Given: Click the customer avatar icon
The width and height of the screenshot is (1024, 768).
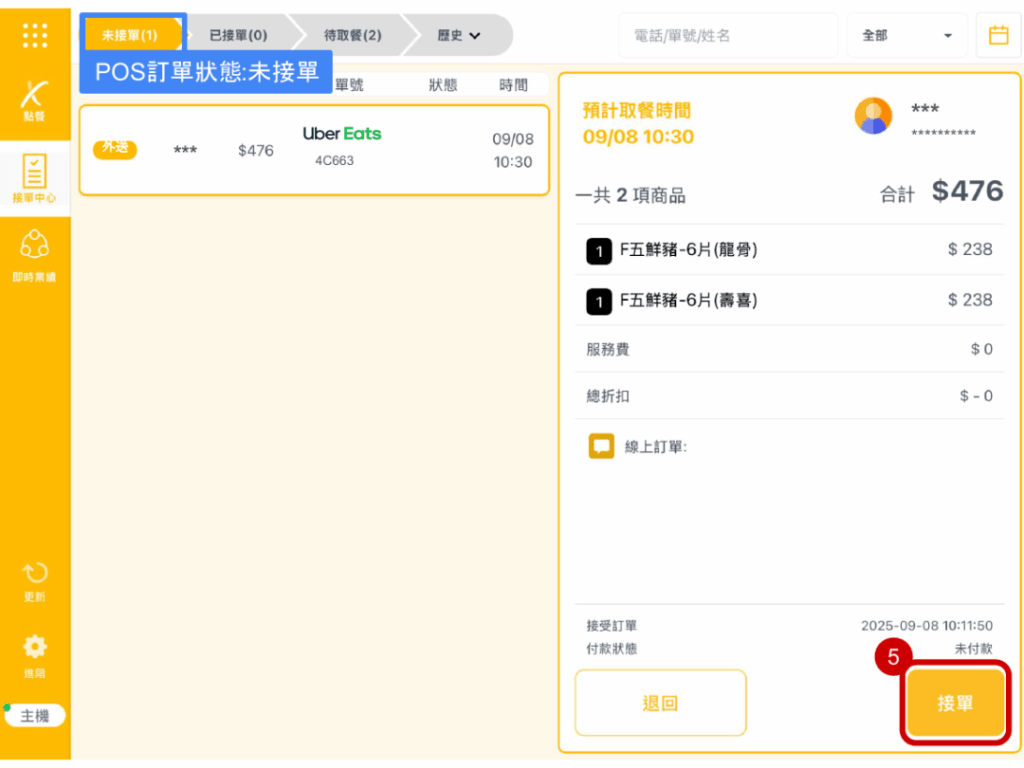Looking at the screenshot, I should pos(873,116).
